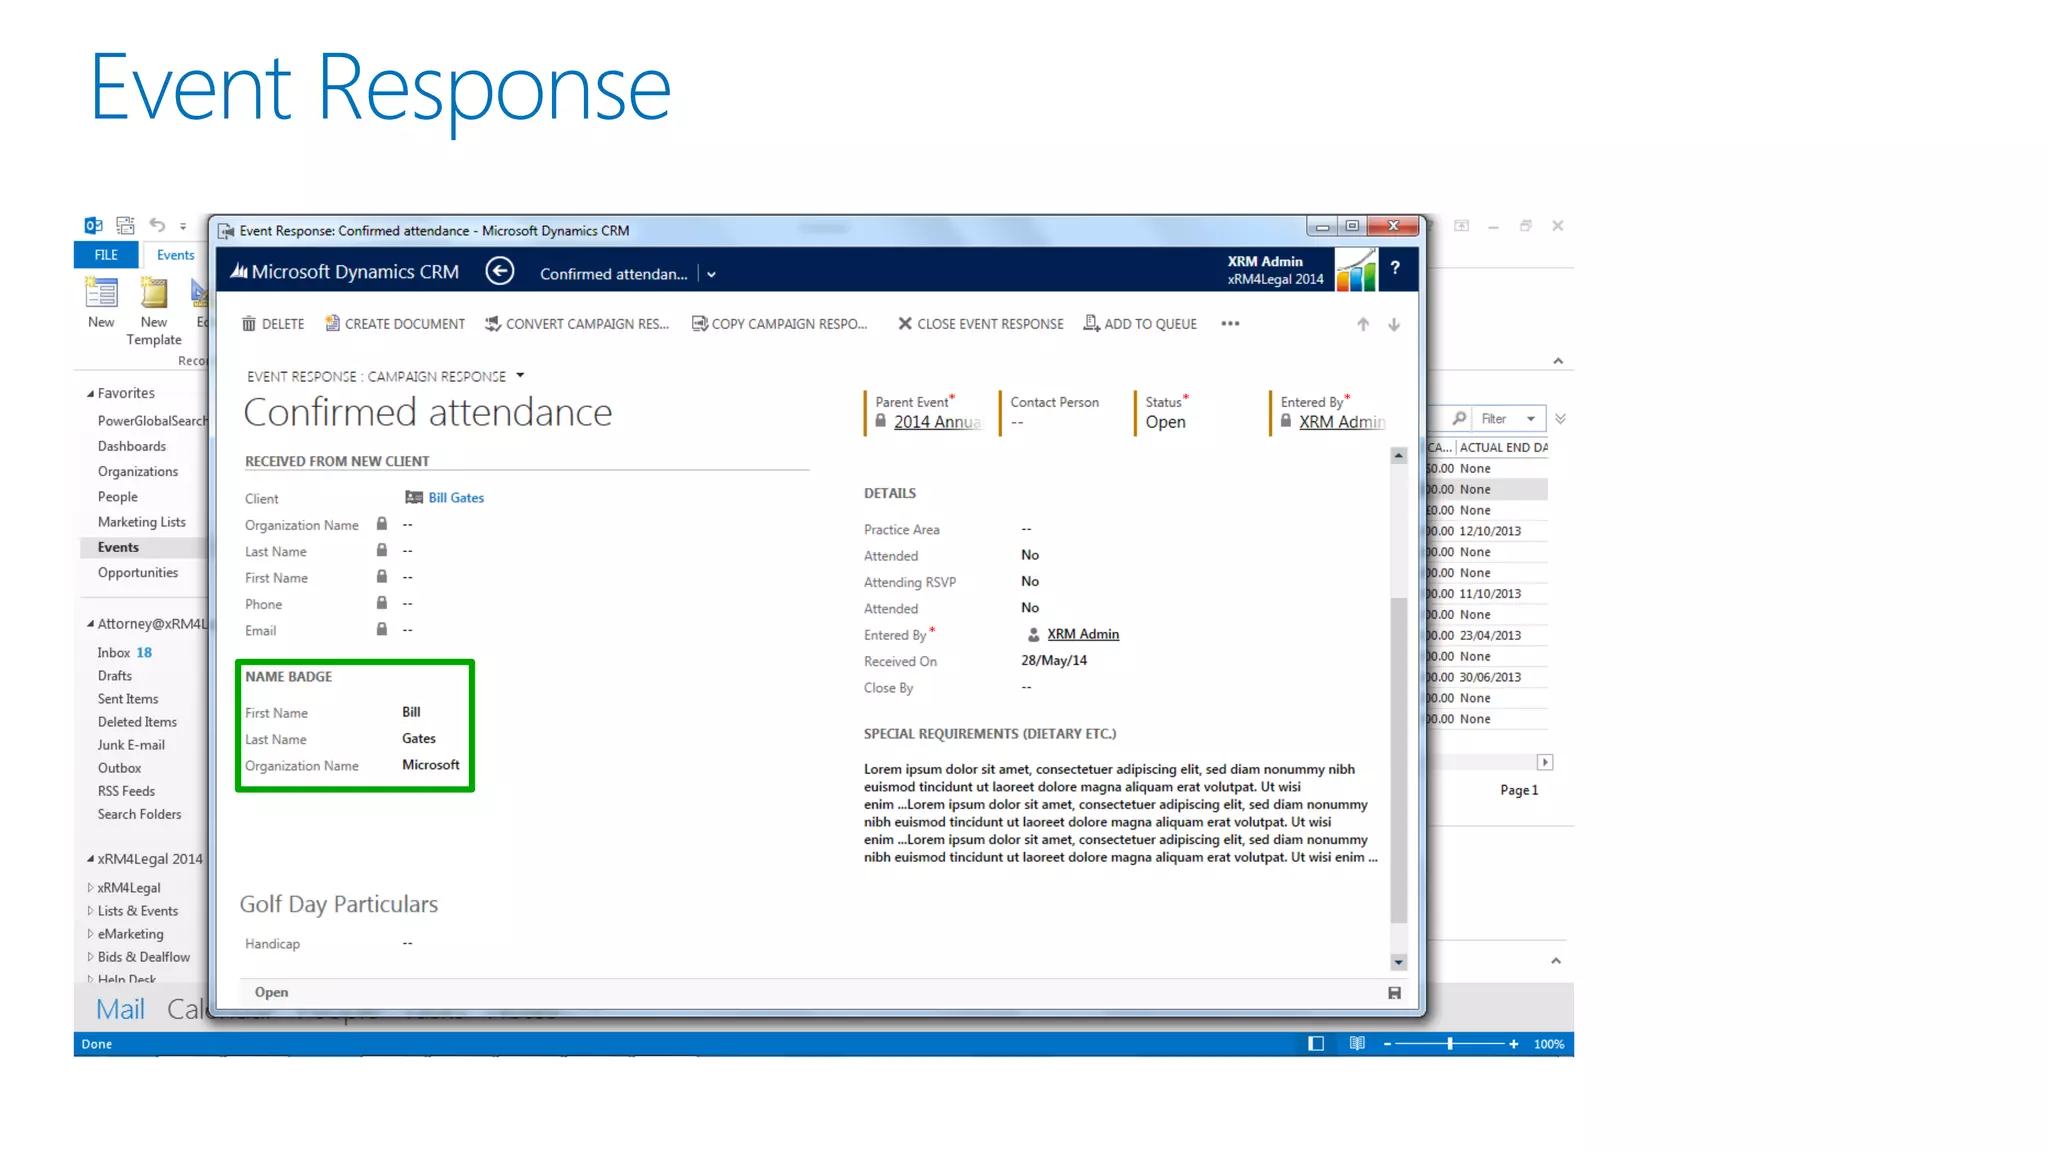Click the Delete trash icon in command bar
This screenshot has width=2048, height=1152.
[x=249, y=324]
